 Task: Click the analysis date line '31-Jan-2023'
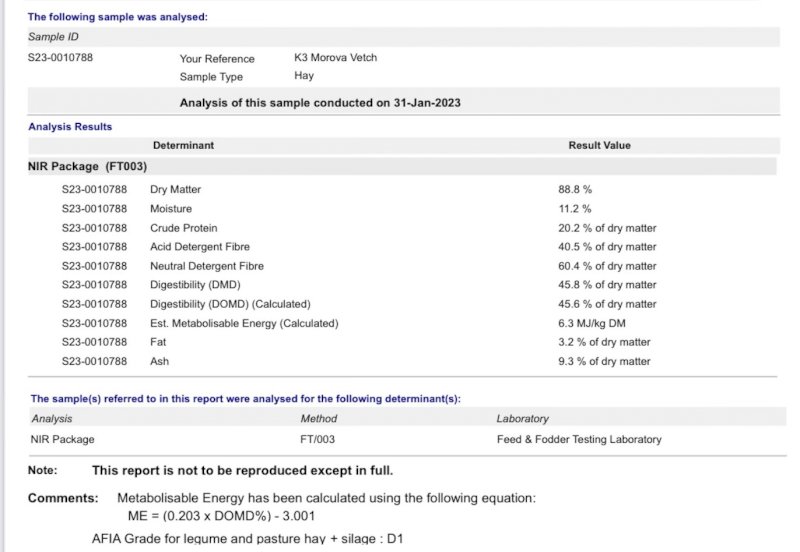pos(319,103)
